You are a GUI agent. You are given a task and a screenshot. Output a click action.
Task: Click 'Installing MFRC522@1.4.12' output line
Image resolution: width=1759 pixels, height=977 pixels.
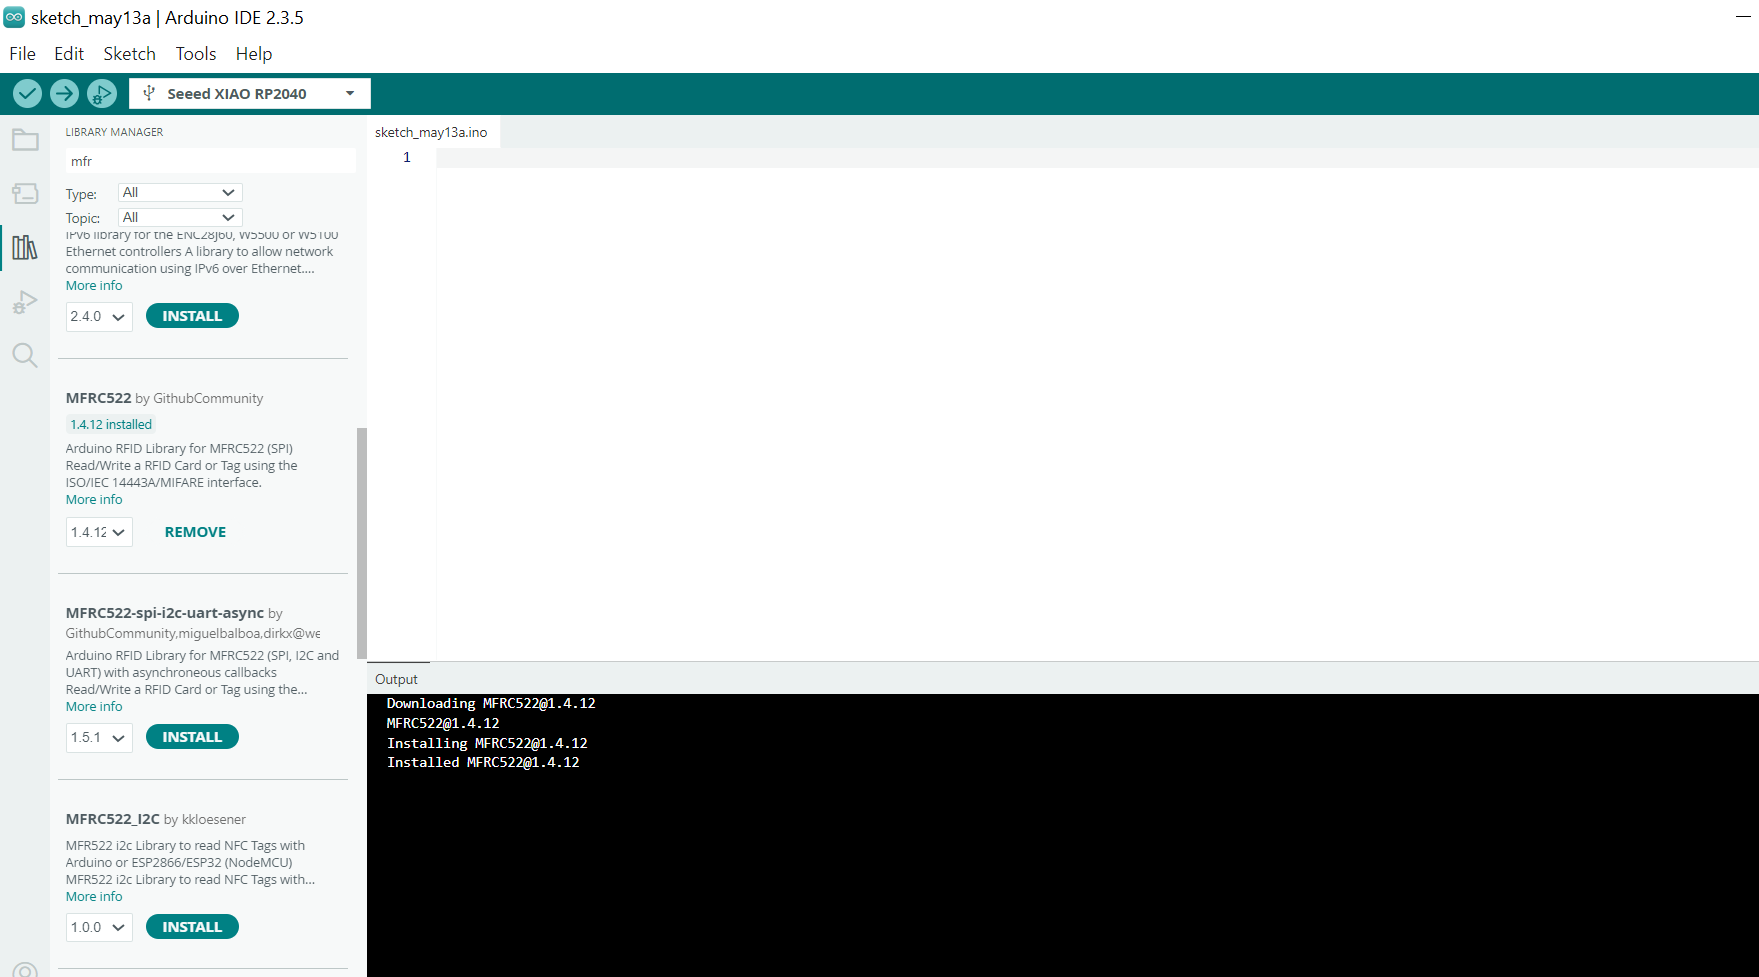487,743
